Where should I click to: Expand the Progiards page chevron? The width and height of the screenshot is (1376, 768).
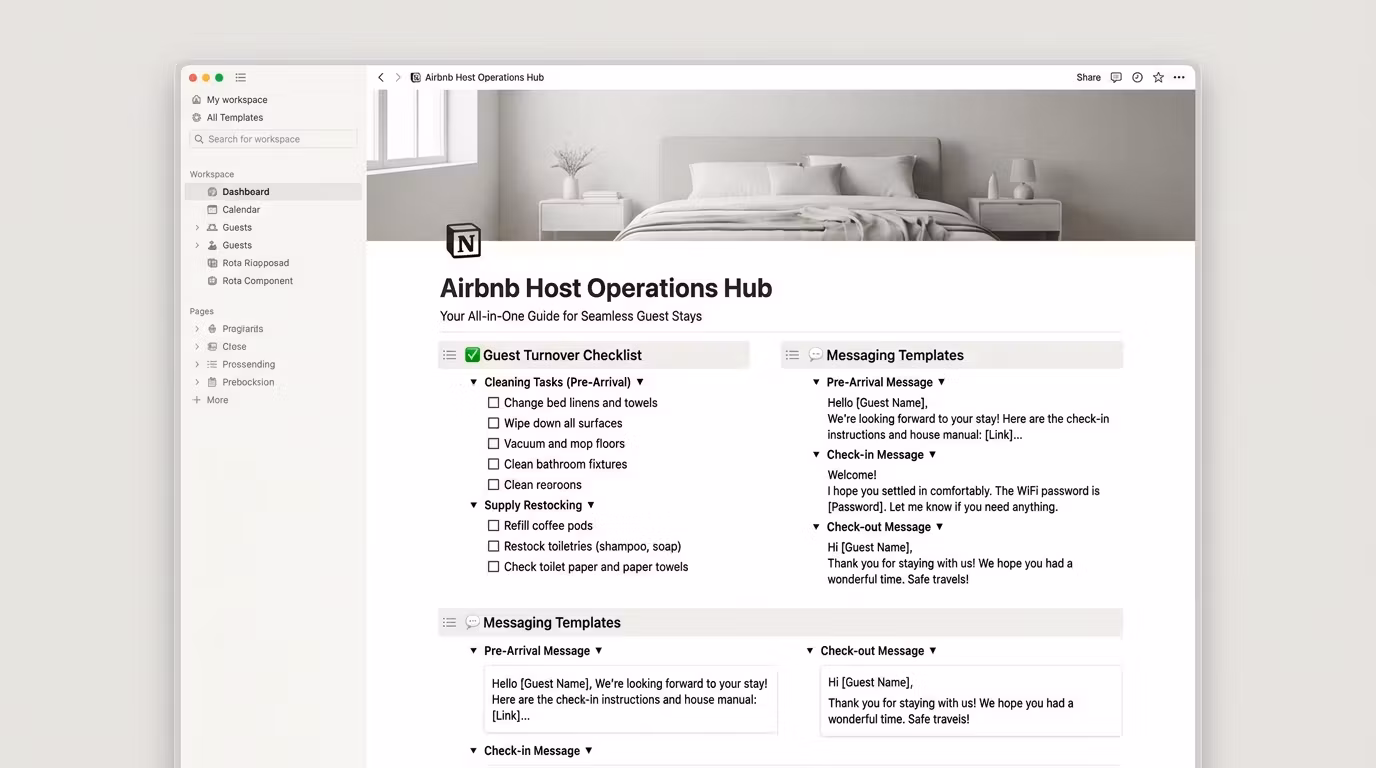click(x=197, y=329)
